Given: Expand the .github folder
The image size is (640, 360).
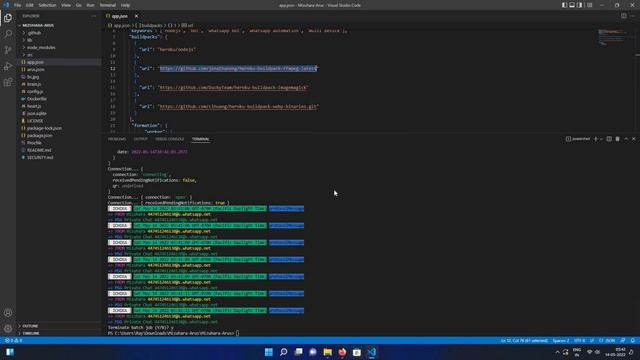Looking at the screenshot, I should pos(34,33).
